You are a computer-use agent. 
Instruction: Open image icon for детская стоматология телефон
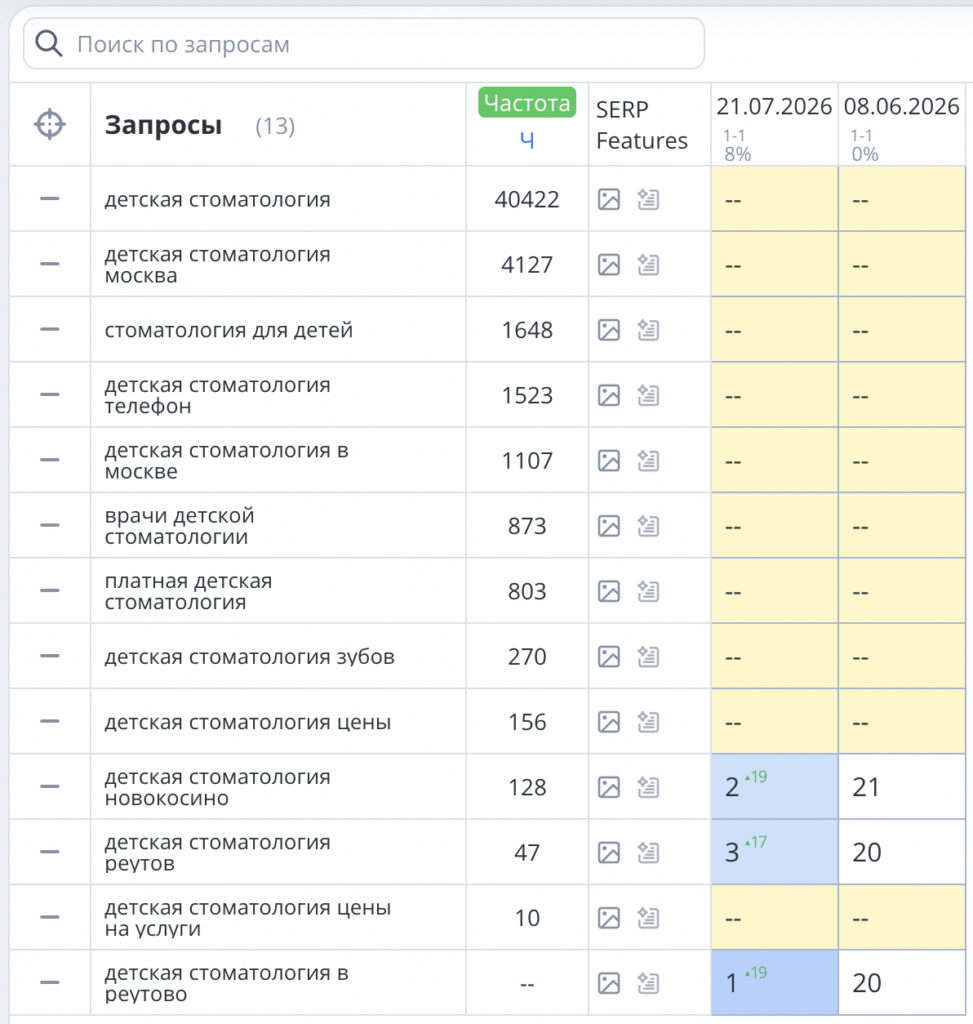click(x=609, y=395)
